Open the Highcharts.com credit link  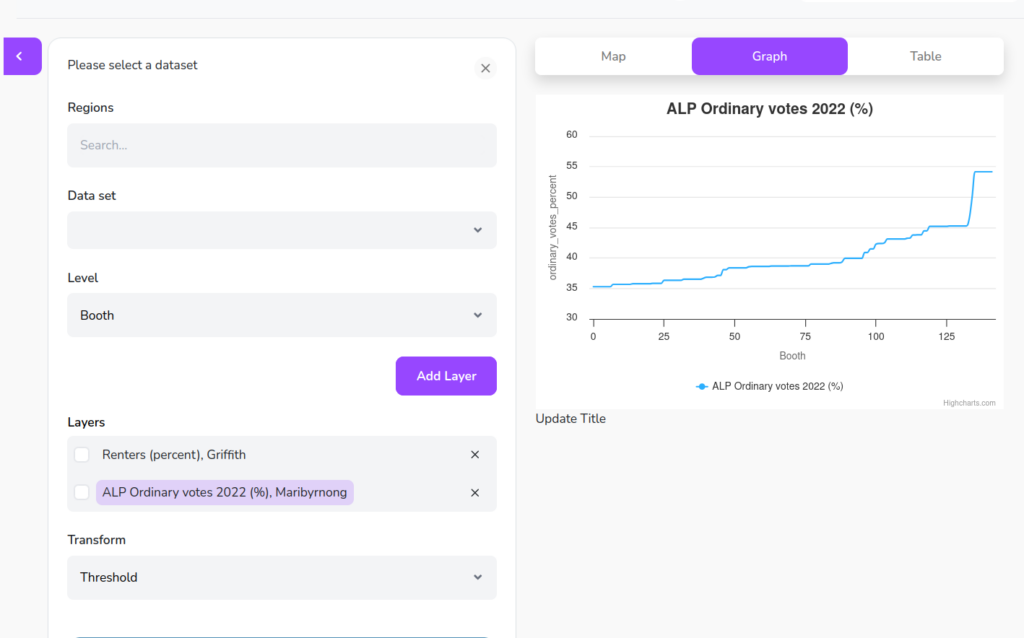tap(969, 403)
